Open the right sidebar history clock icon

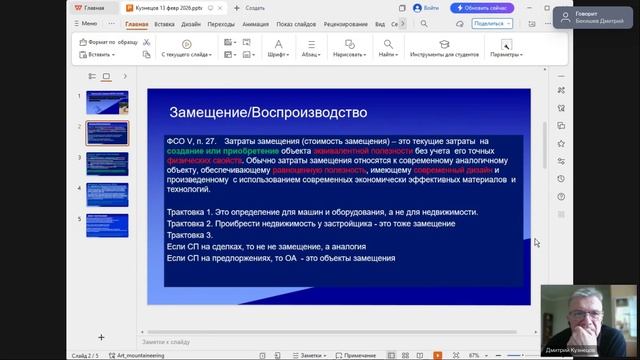click(x=561, y=179)
